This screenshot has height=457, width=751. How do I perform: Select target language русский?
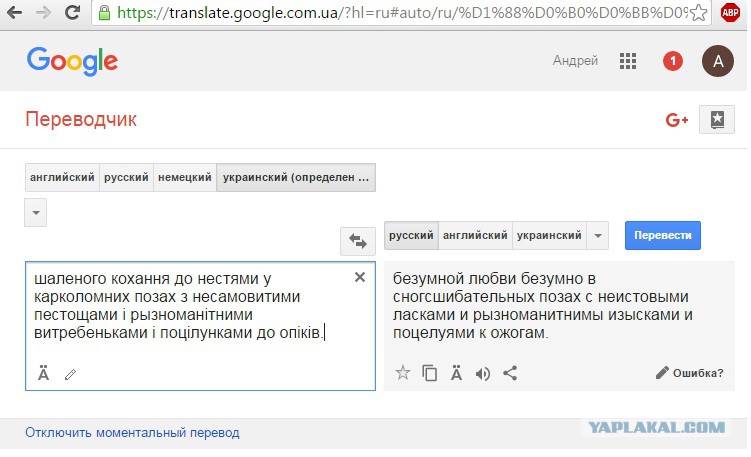(411, 235)
